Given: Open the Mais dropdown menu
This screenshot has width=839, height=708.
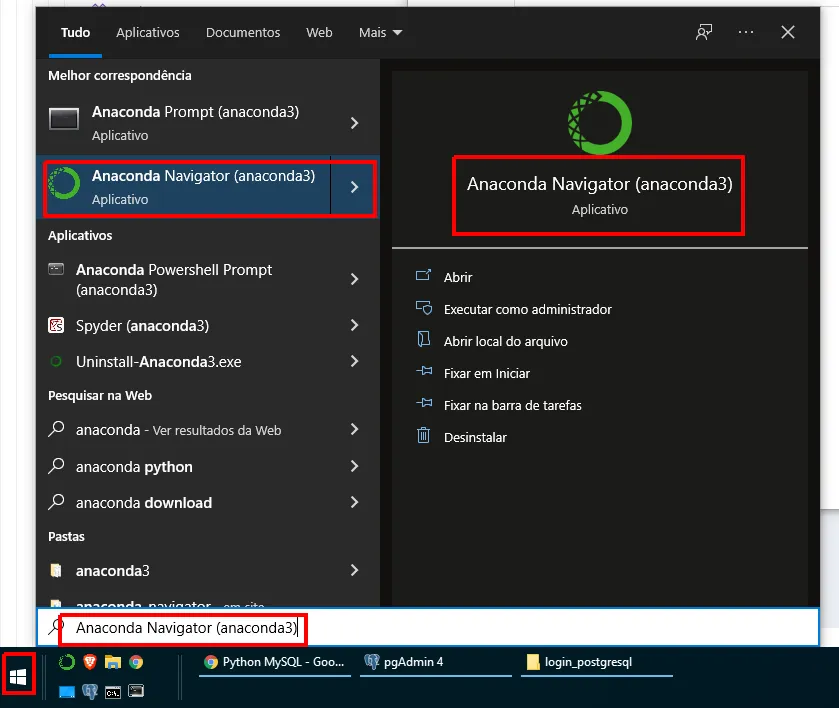Looking at the screenshot, I should click(x=380, y=33).
